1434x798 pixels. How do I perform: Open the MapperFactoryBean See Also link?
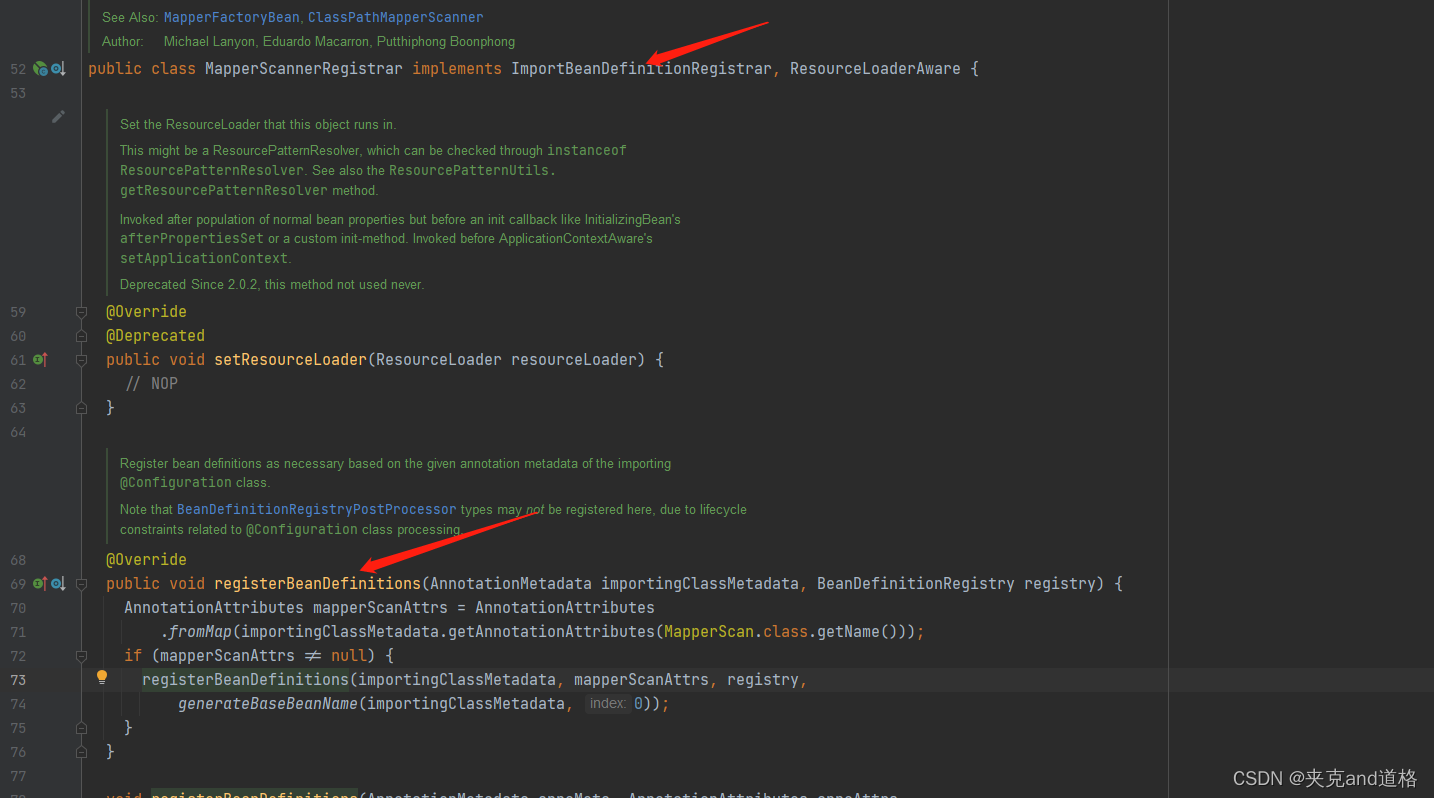[x=231, y=17]
